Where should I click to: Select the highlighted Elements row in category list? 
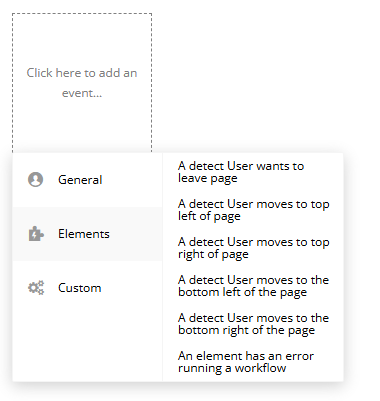tap(87, 234)
